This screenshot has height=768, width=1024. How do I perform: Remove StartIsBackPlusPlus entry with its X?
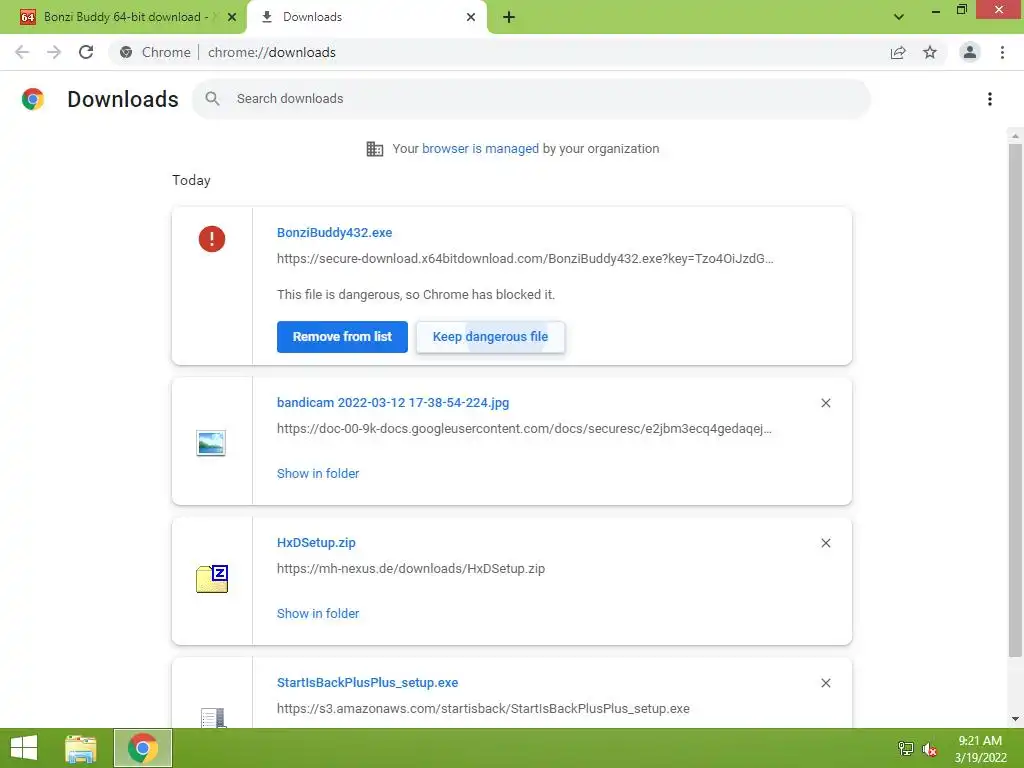[x=825, y=683]
